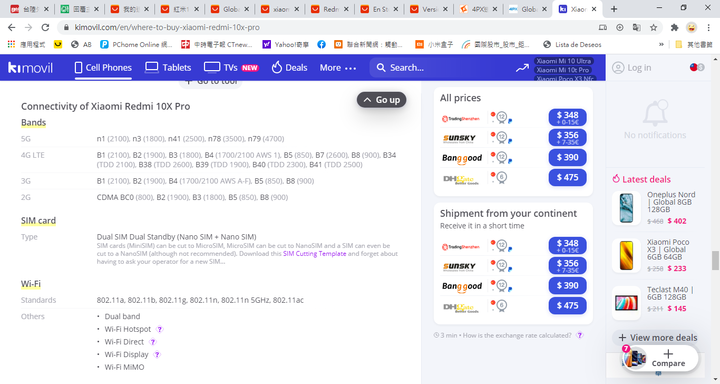The width and height of the screenshot is (720, 384).
Task: Open the SIM Cutting Template link
Action: (315, 254)
